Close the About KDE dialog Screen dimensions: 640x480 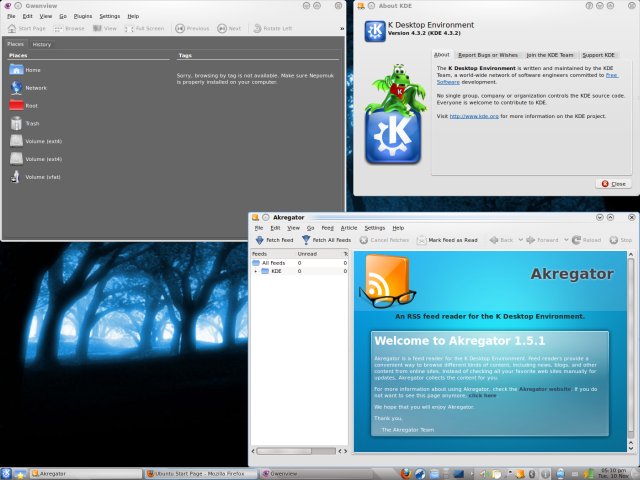click(x=612, y=184)
